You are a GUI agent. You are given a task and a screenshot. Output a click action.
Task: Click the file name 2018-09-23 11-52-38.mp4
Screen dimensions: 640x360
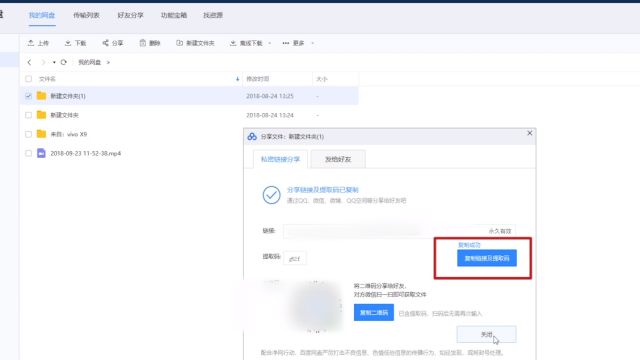pos(86,153)
